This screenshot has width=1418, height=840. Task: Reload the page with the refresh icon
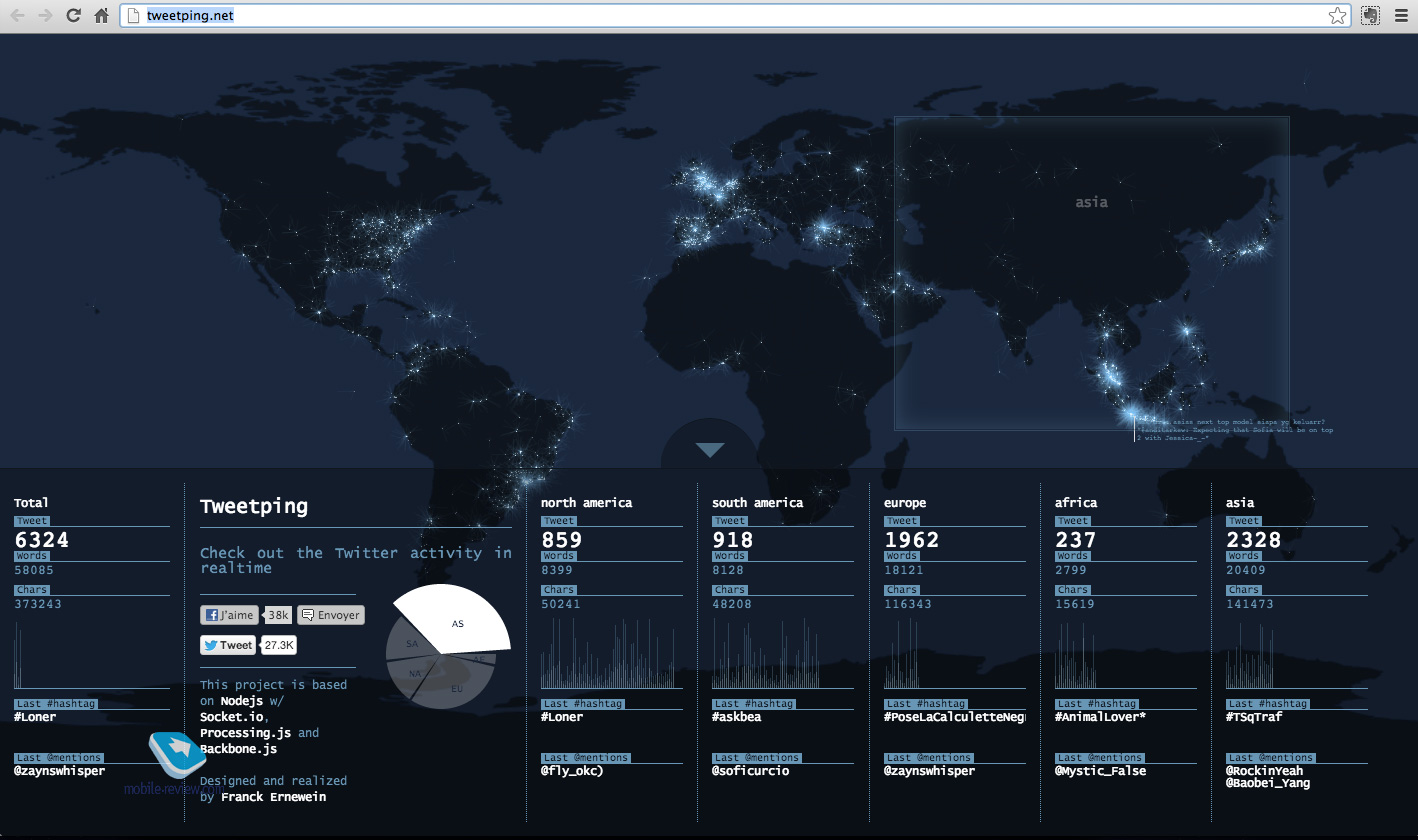click(x=73, y=15)
